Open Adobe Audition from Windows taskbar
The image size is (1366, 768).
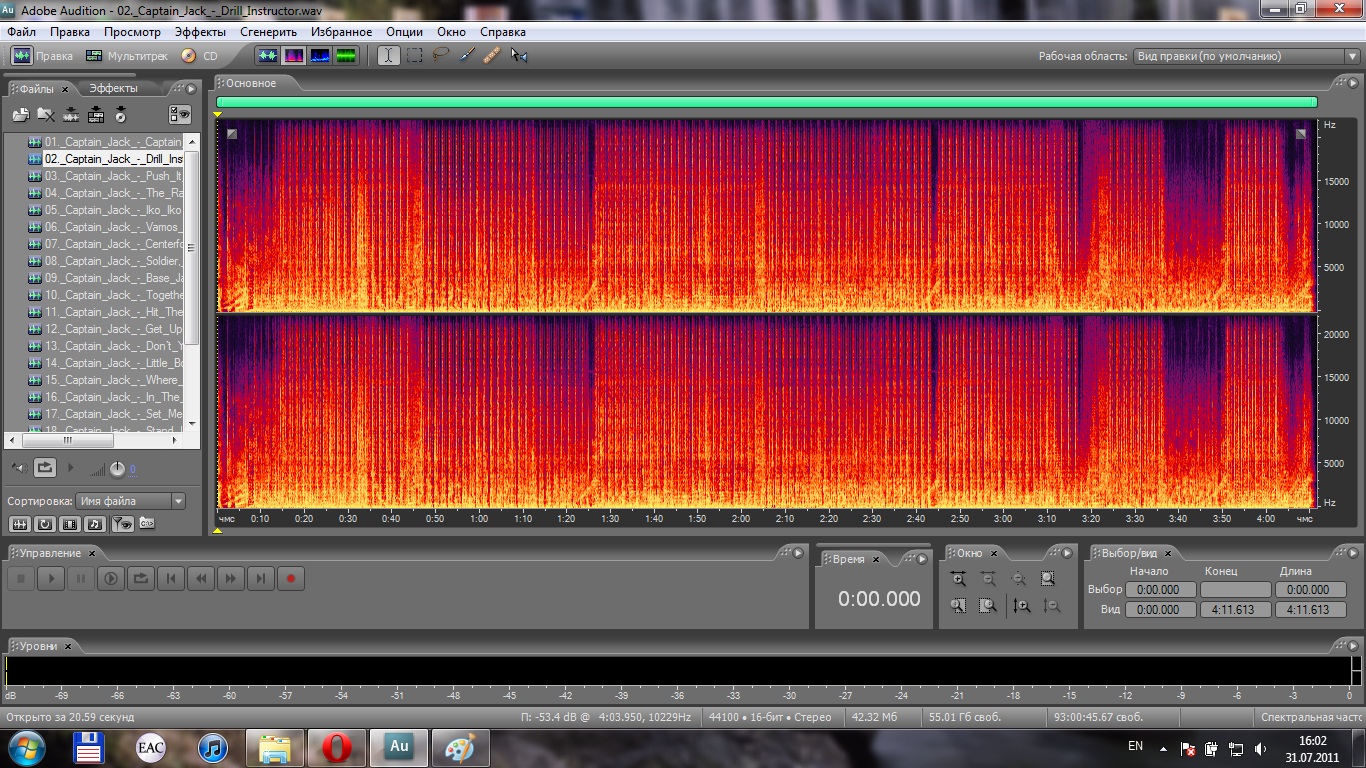pyautogui.click(x=399, y=747)
